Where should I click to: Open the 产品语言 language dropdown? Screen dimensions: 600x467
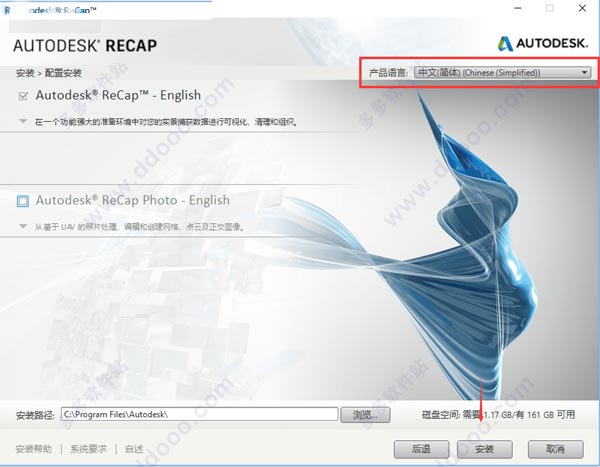pos(502,72)
